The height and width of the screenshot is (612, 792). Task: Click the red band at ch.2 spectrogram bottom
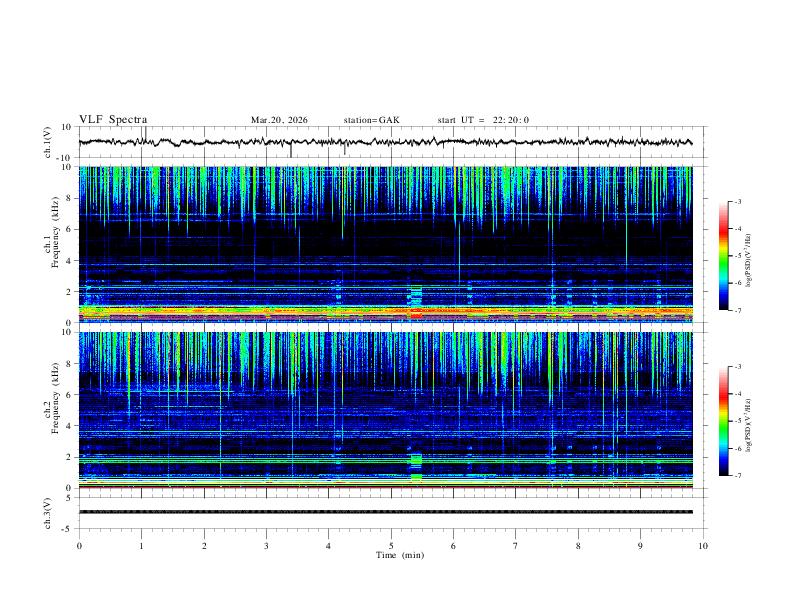point(385,487)
